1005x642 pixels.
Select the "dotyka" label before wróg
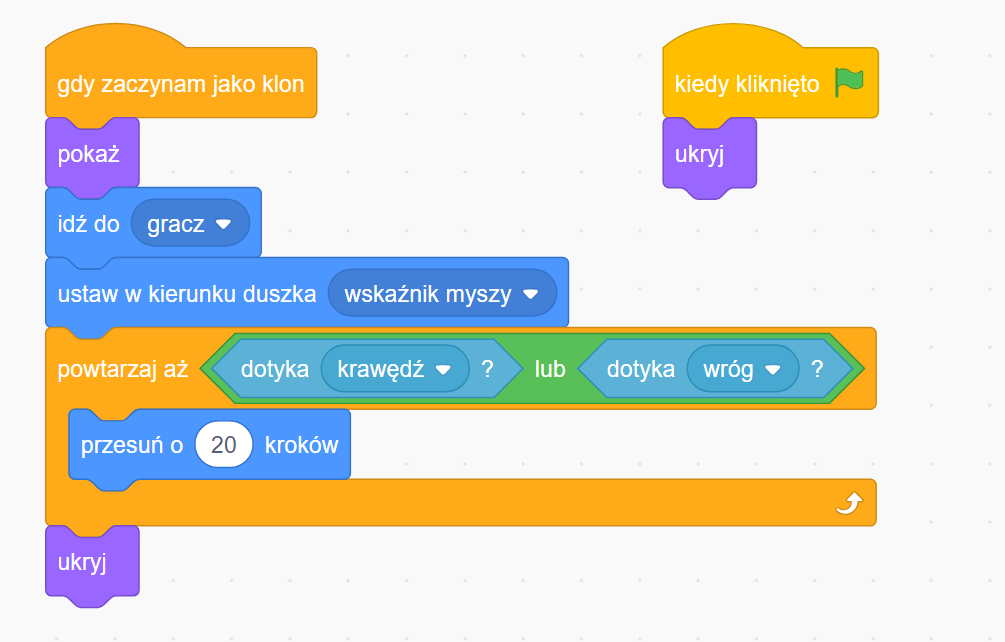pos(640,369)
